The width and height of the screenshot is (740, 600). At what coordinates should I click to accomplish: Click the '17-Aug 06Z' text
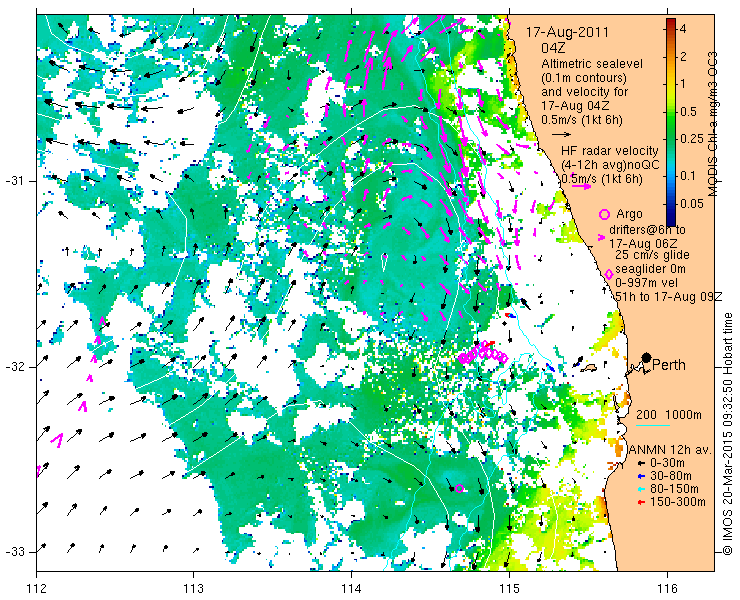tap(643, 244)
